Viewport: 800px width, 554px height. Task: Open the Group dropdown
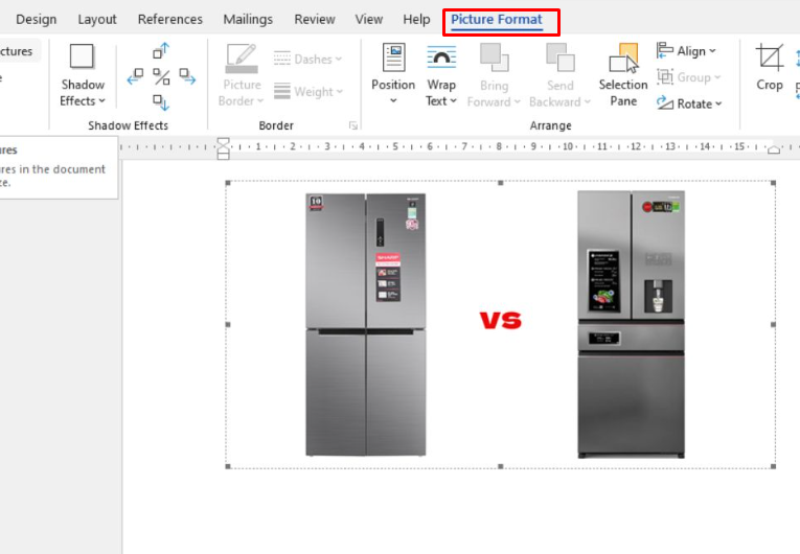point(689,78)
